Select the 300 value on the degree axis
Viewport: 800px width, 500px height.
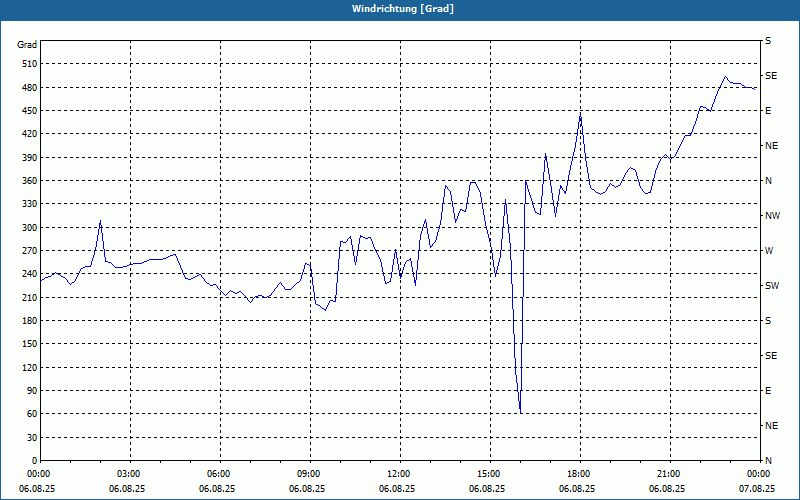[x=30, y=228]
